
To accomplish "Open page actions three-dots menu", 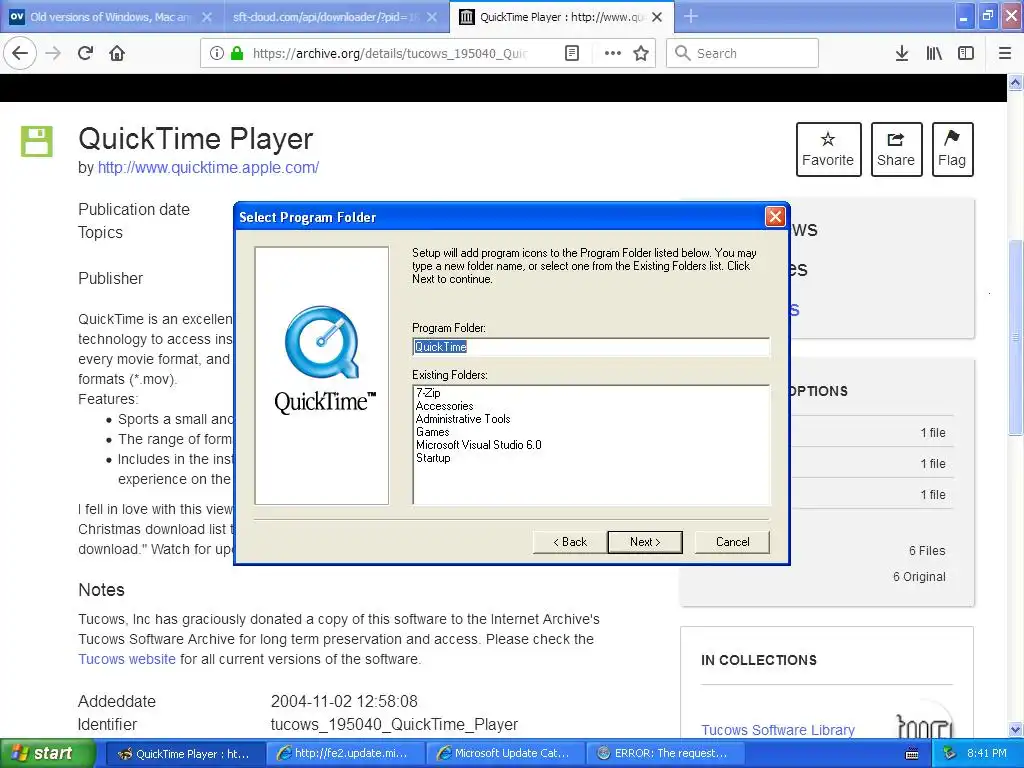I will pyautogui.click(x=612, y=53).
